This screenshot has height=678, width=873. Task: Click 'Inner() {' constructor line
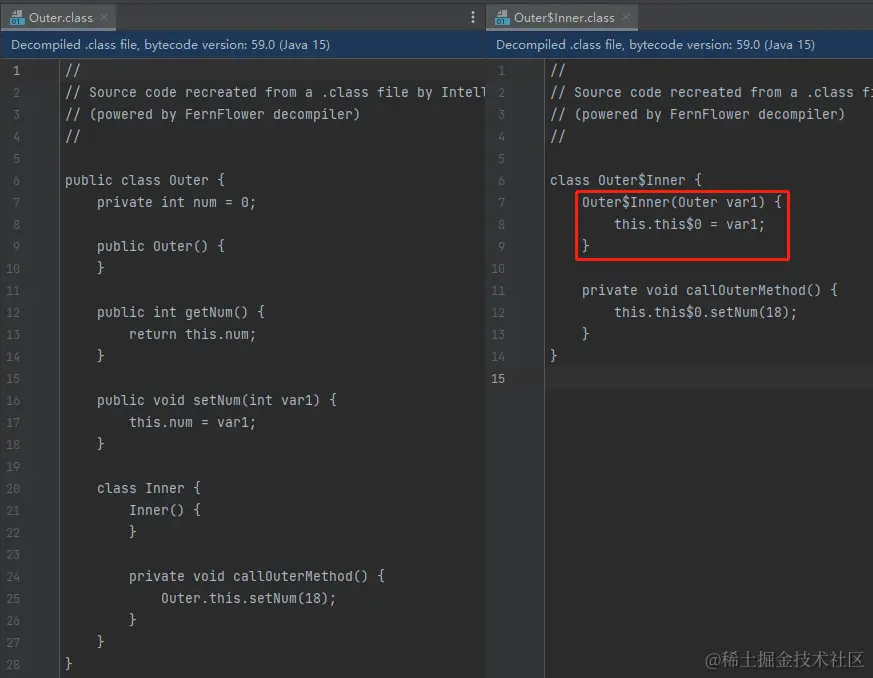tap(165, 510)
